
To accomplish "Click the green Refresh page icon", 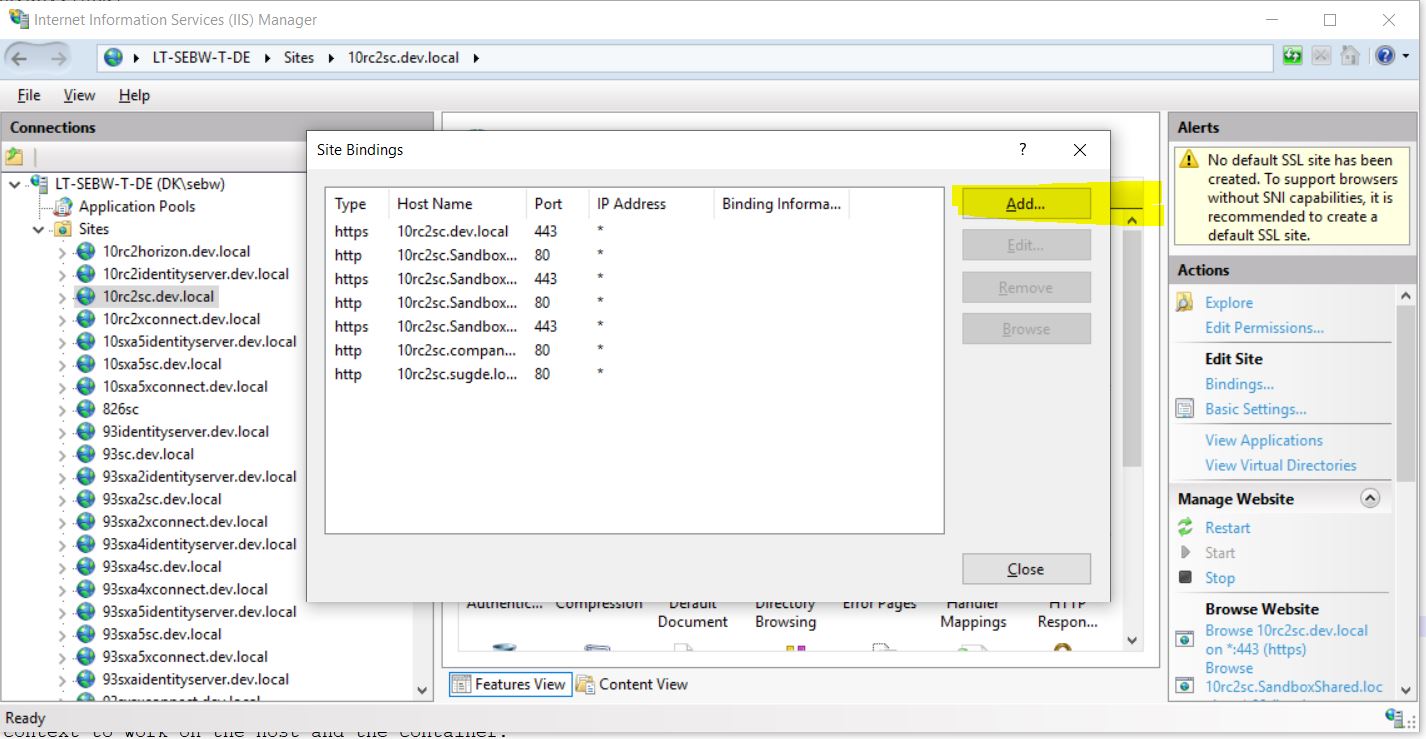I will point(1292,56).
